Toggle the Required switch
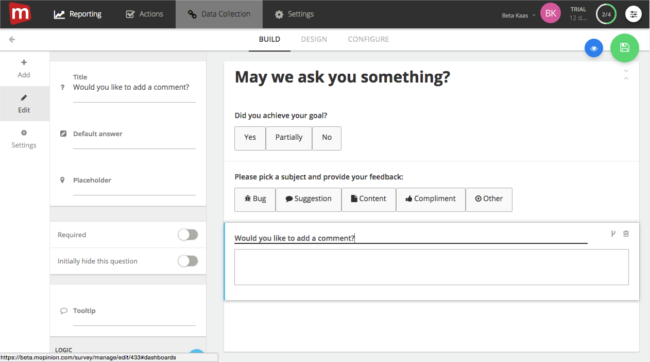This screenshot has height=362, width=650. [188, 235]
